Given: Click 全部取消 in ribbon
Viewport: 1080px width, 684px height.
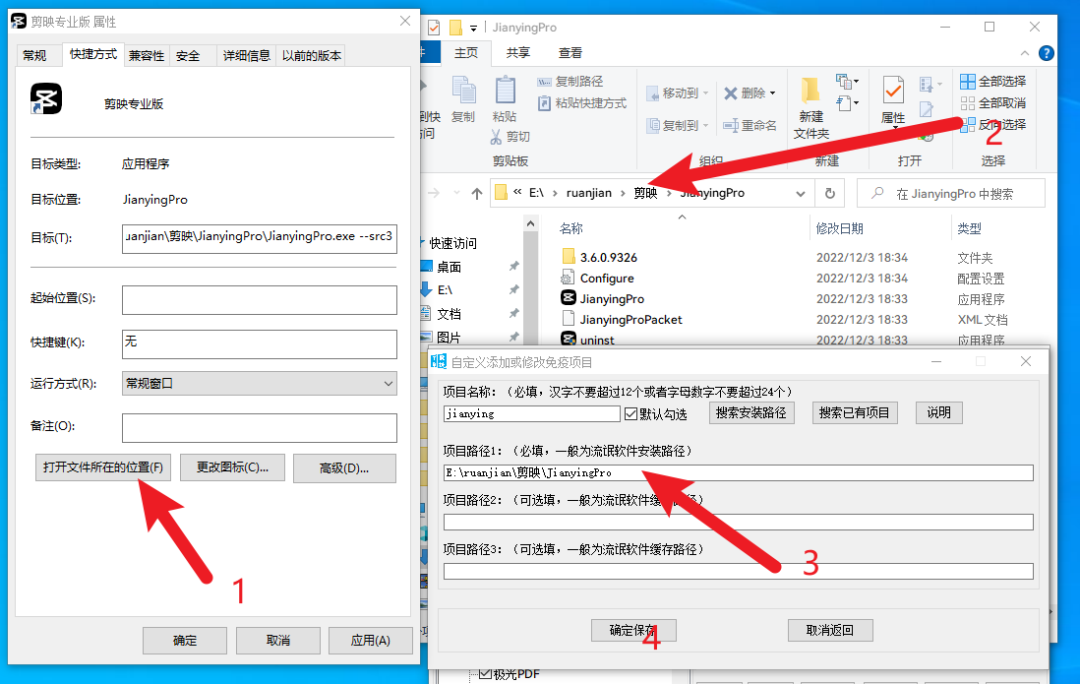Looking at the screenshot, I should [x=993, y=103].
